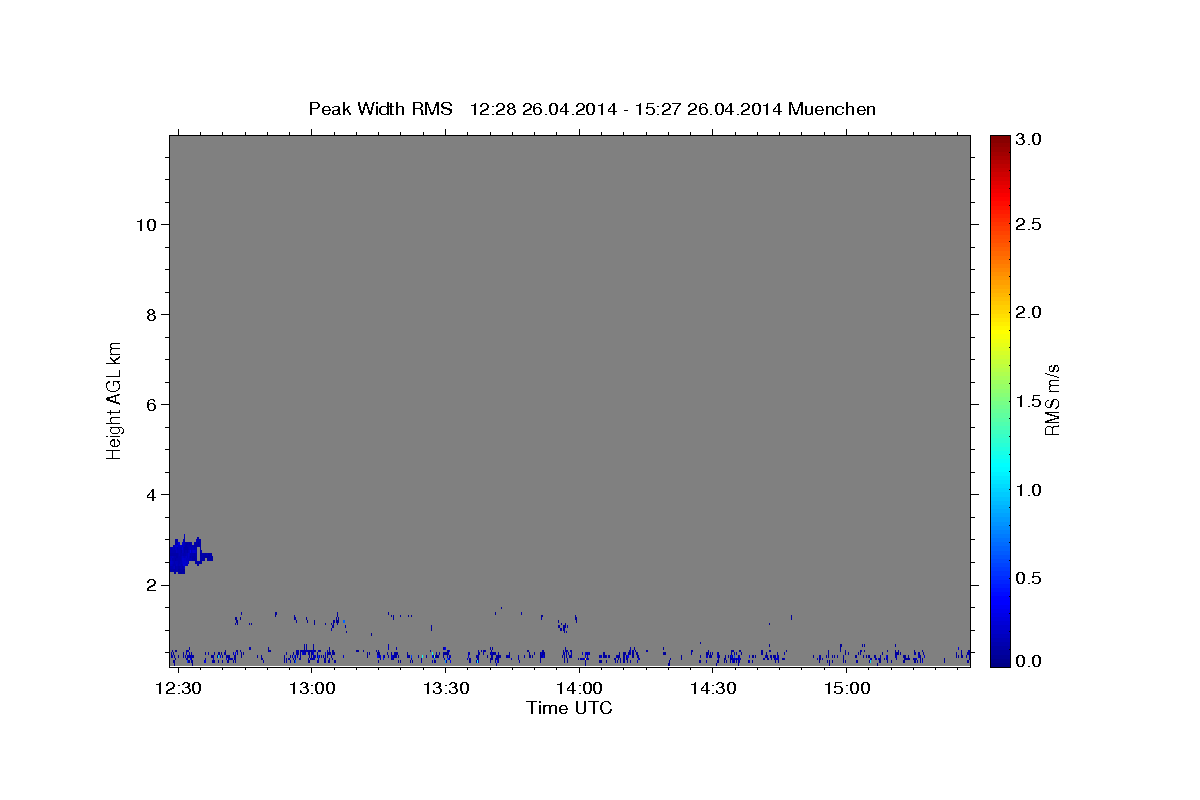1200x800 pixels.
Task: Click the height tick label 2
Action: coord(149,585)
